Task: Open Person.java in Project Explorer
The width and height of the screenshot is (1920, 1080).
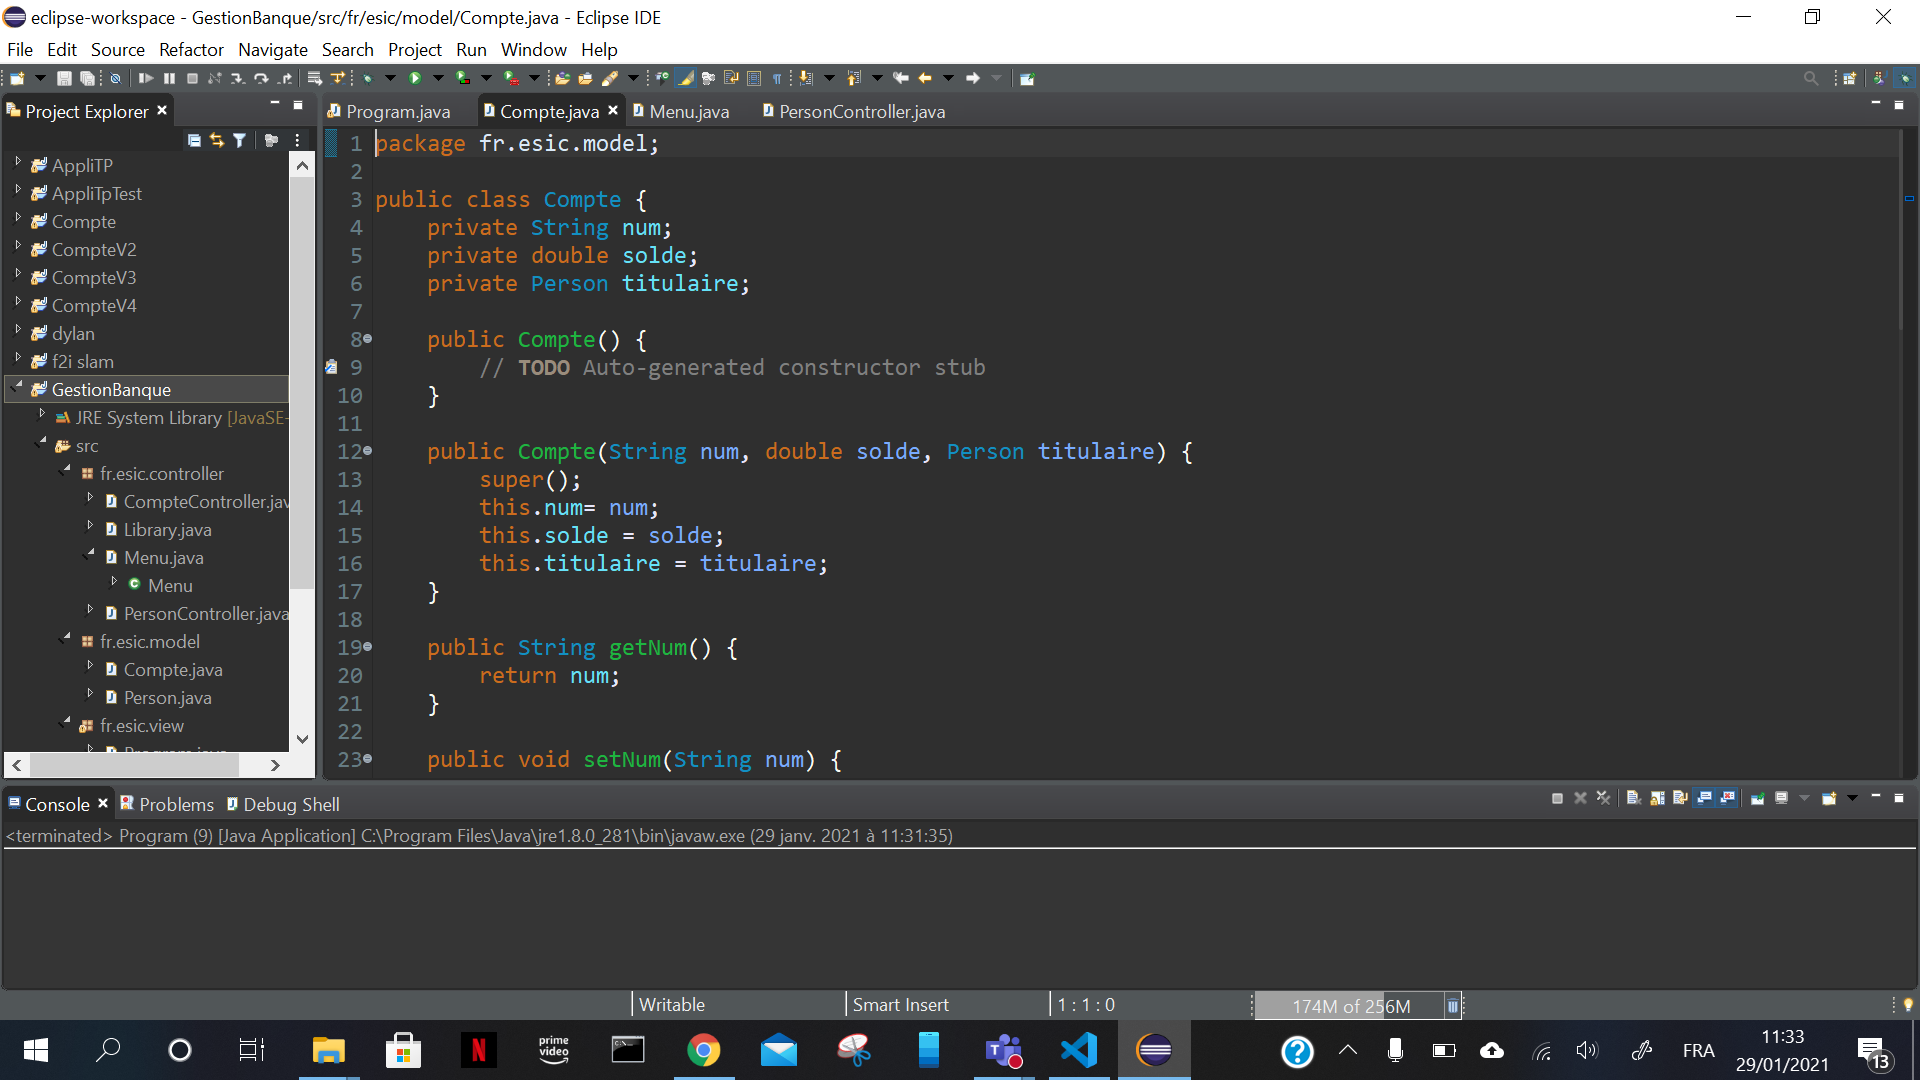Action: 167,698
